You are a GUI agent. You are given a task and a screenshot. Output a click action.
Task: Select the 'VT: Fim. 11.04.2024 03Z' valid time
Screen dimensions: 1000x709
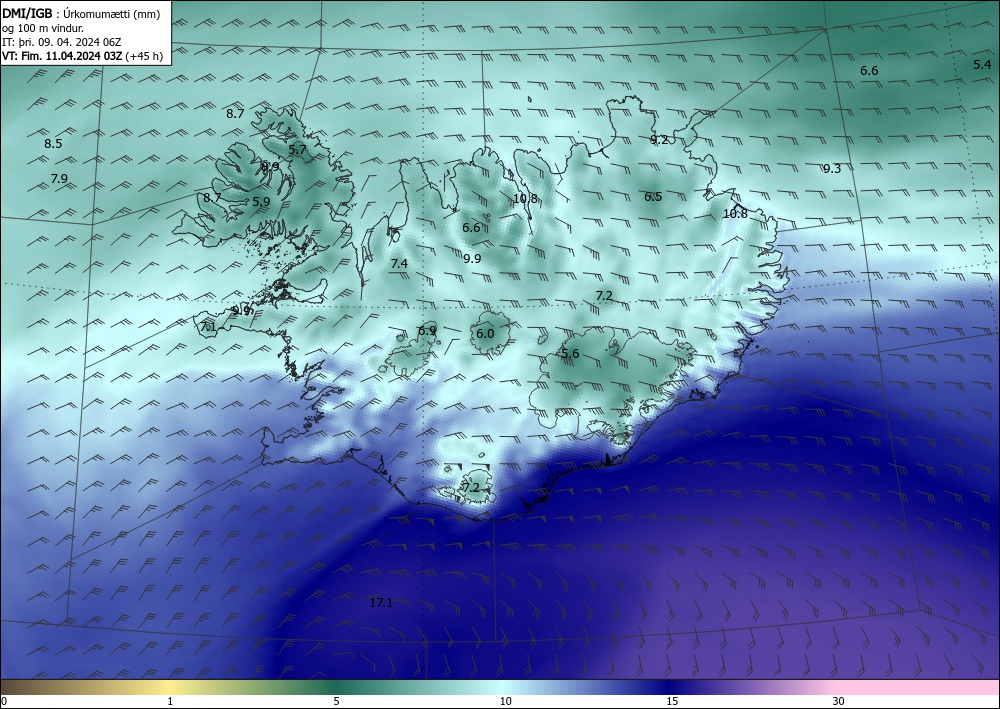pos(62,56)
